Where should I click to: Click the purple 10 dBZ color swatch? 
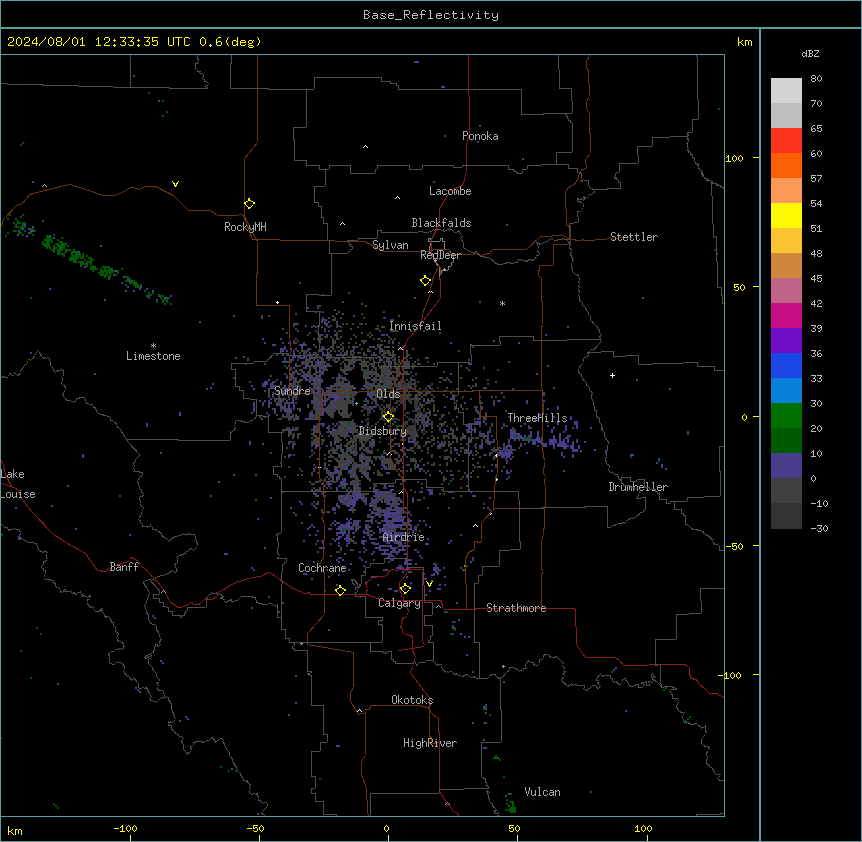786,466
